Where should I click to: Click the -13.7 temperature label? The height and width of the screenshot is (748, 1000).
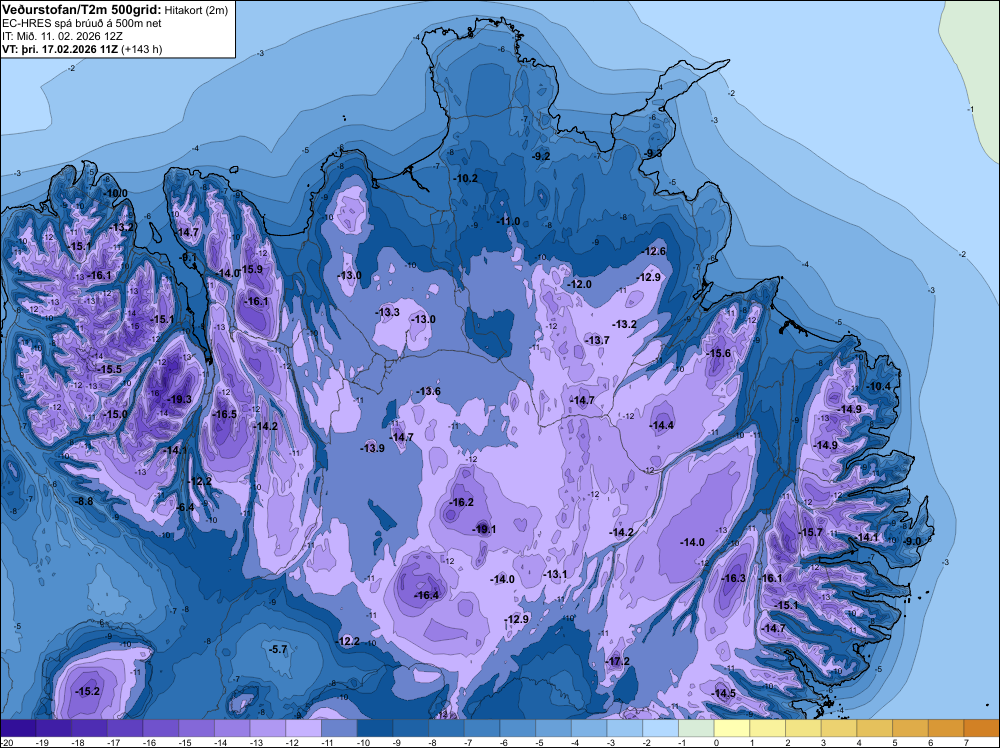pos(598,341)
